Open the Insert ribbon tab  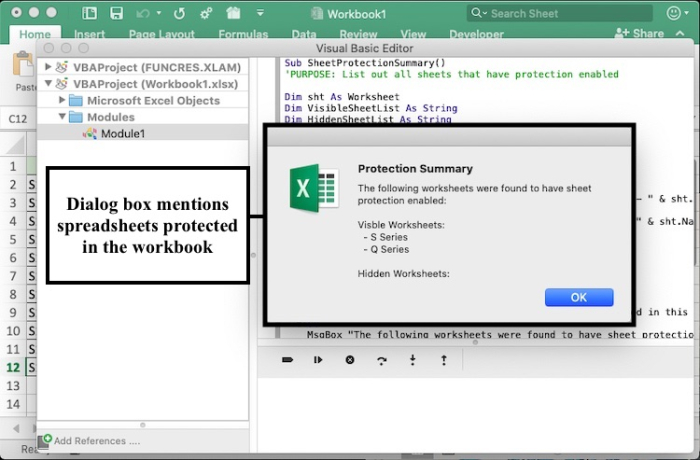tap(89, 34)
